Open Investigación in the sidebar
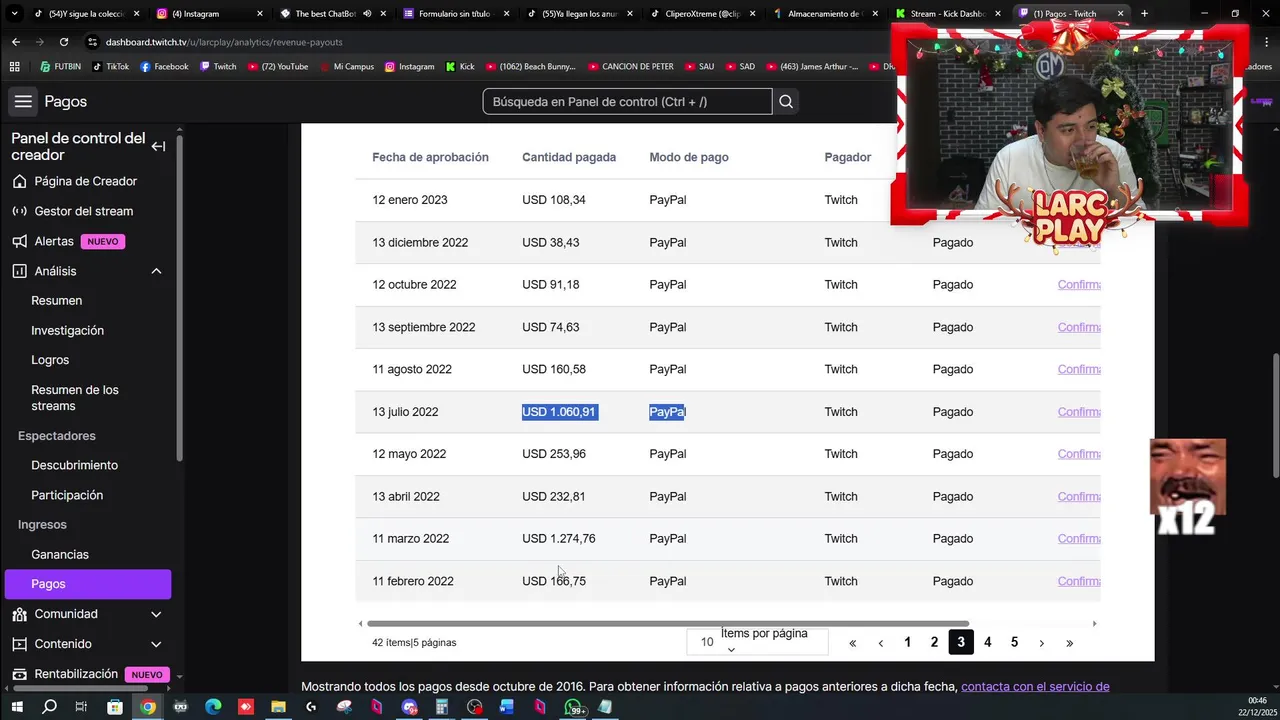 (x=67, y=331)
